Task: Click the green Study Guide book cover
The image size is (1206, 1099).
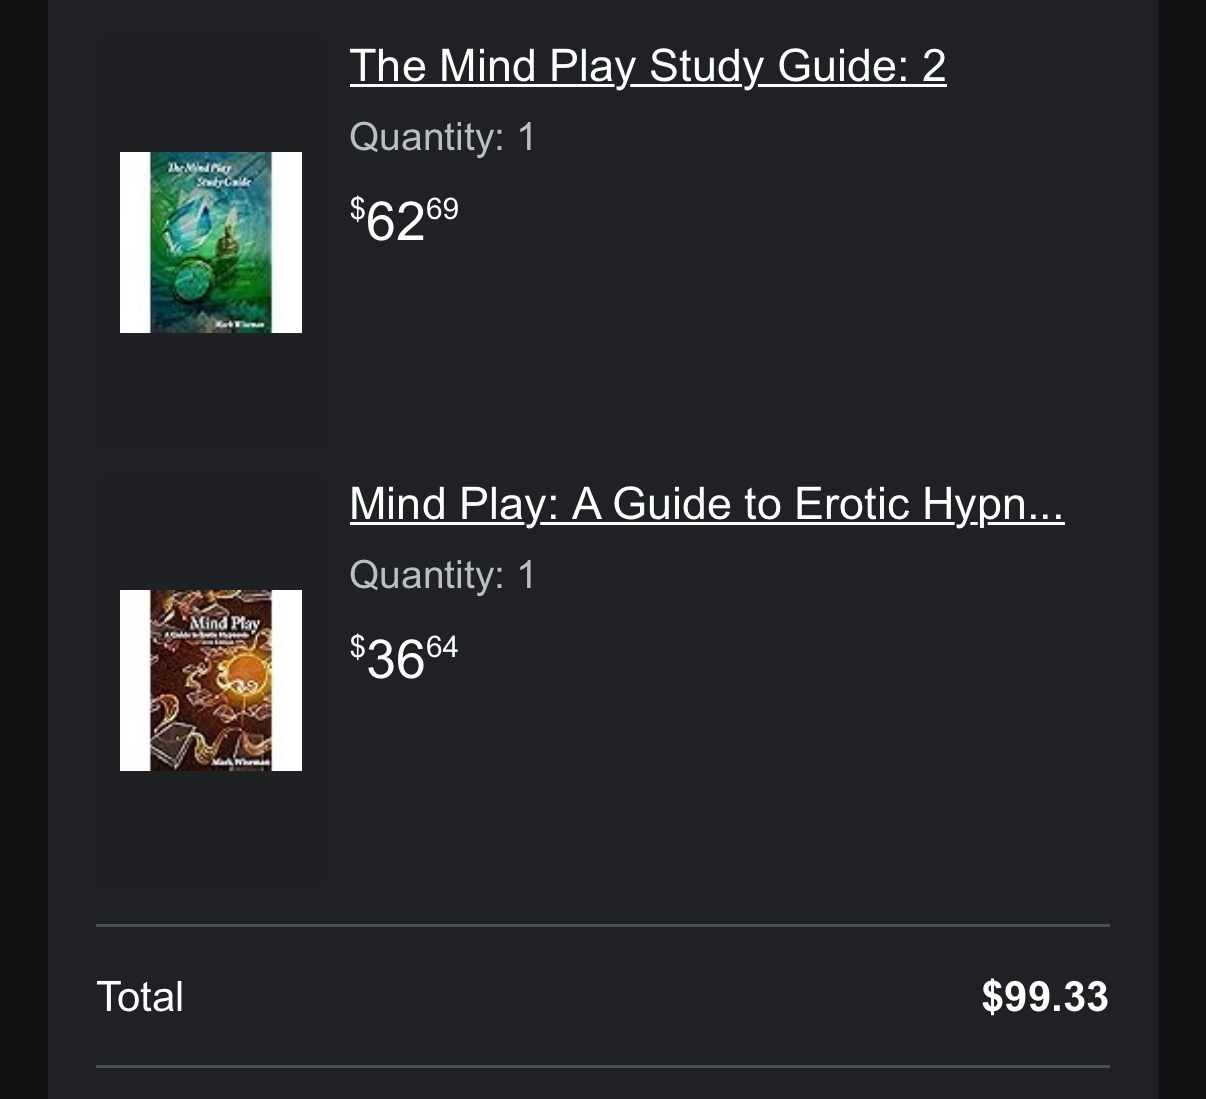Action: [x=211, y=242]
